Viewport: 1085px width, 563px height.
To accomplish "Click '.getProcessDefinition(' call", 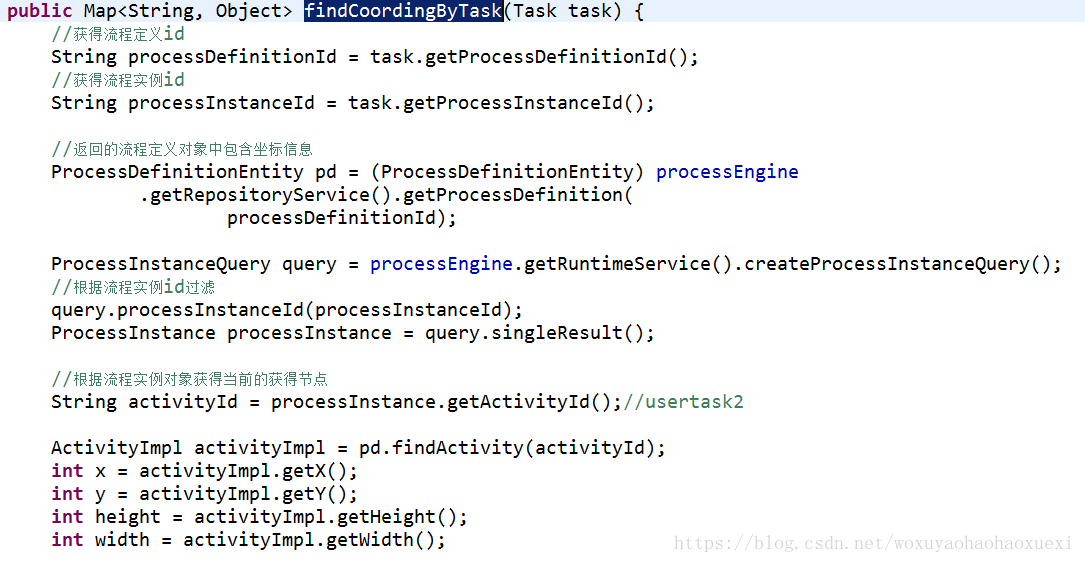I will pyautogui.click(x=513, y=195).
